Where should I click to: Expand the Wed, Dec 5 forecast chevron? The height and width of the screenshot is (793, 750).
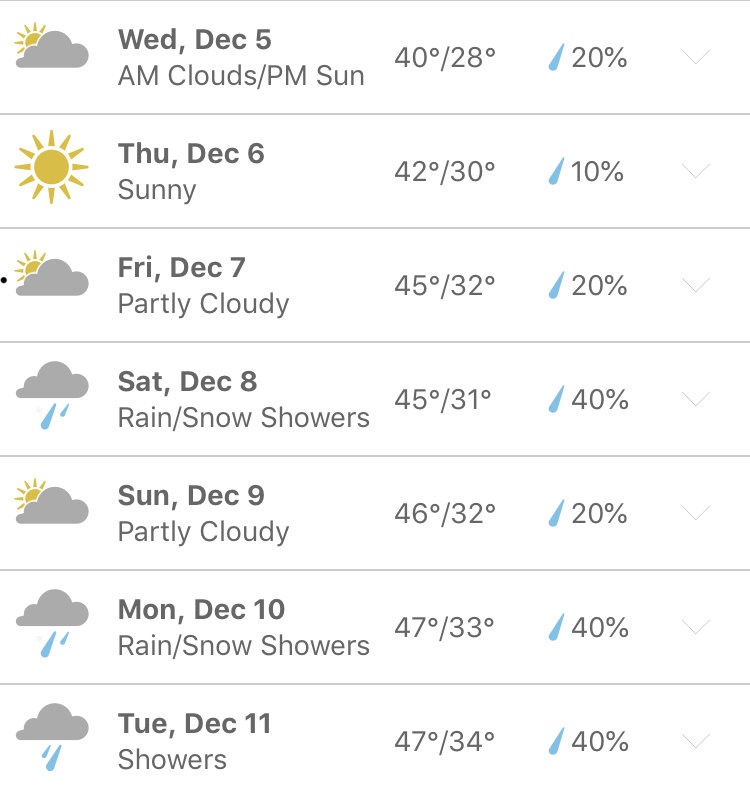coord(696,57)
